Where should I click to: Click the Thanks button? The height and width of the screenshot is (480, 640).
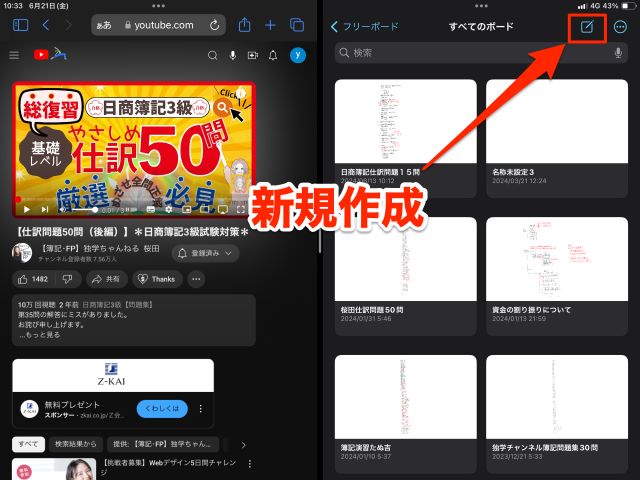point(157,279)
